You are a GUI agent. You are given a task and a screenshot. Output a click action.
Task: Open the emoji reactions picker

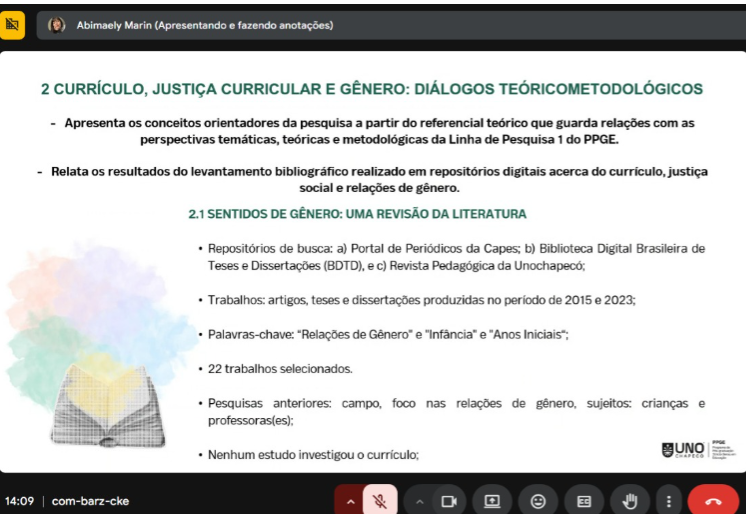(x=539, y=500)
